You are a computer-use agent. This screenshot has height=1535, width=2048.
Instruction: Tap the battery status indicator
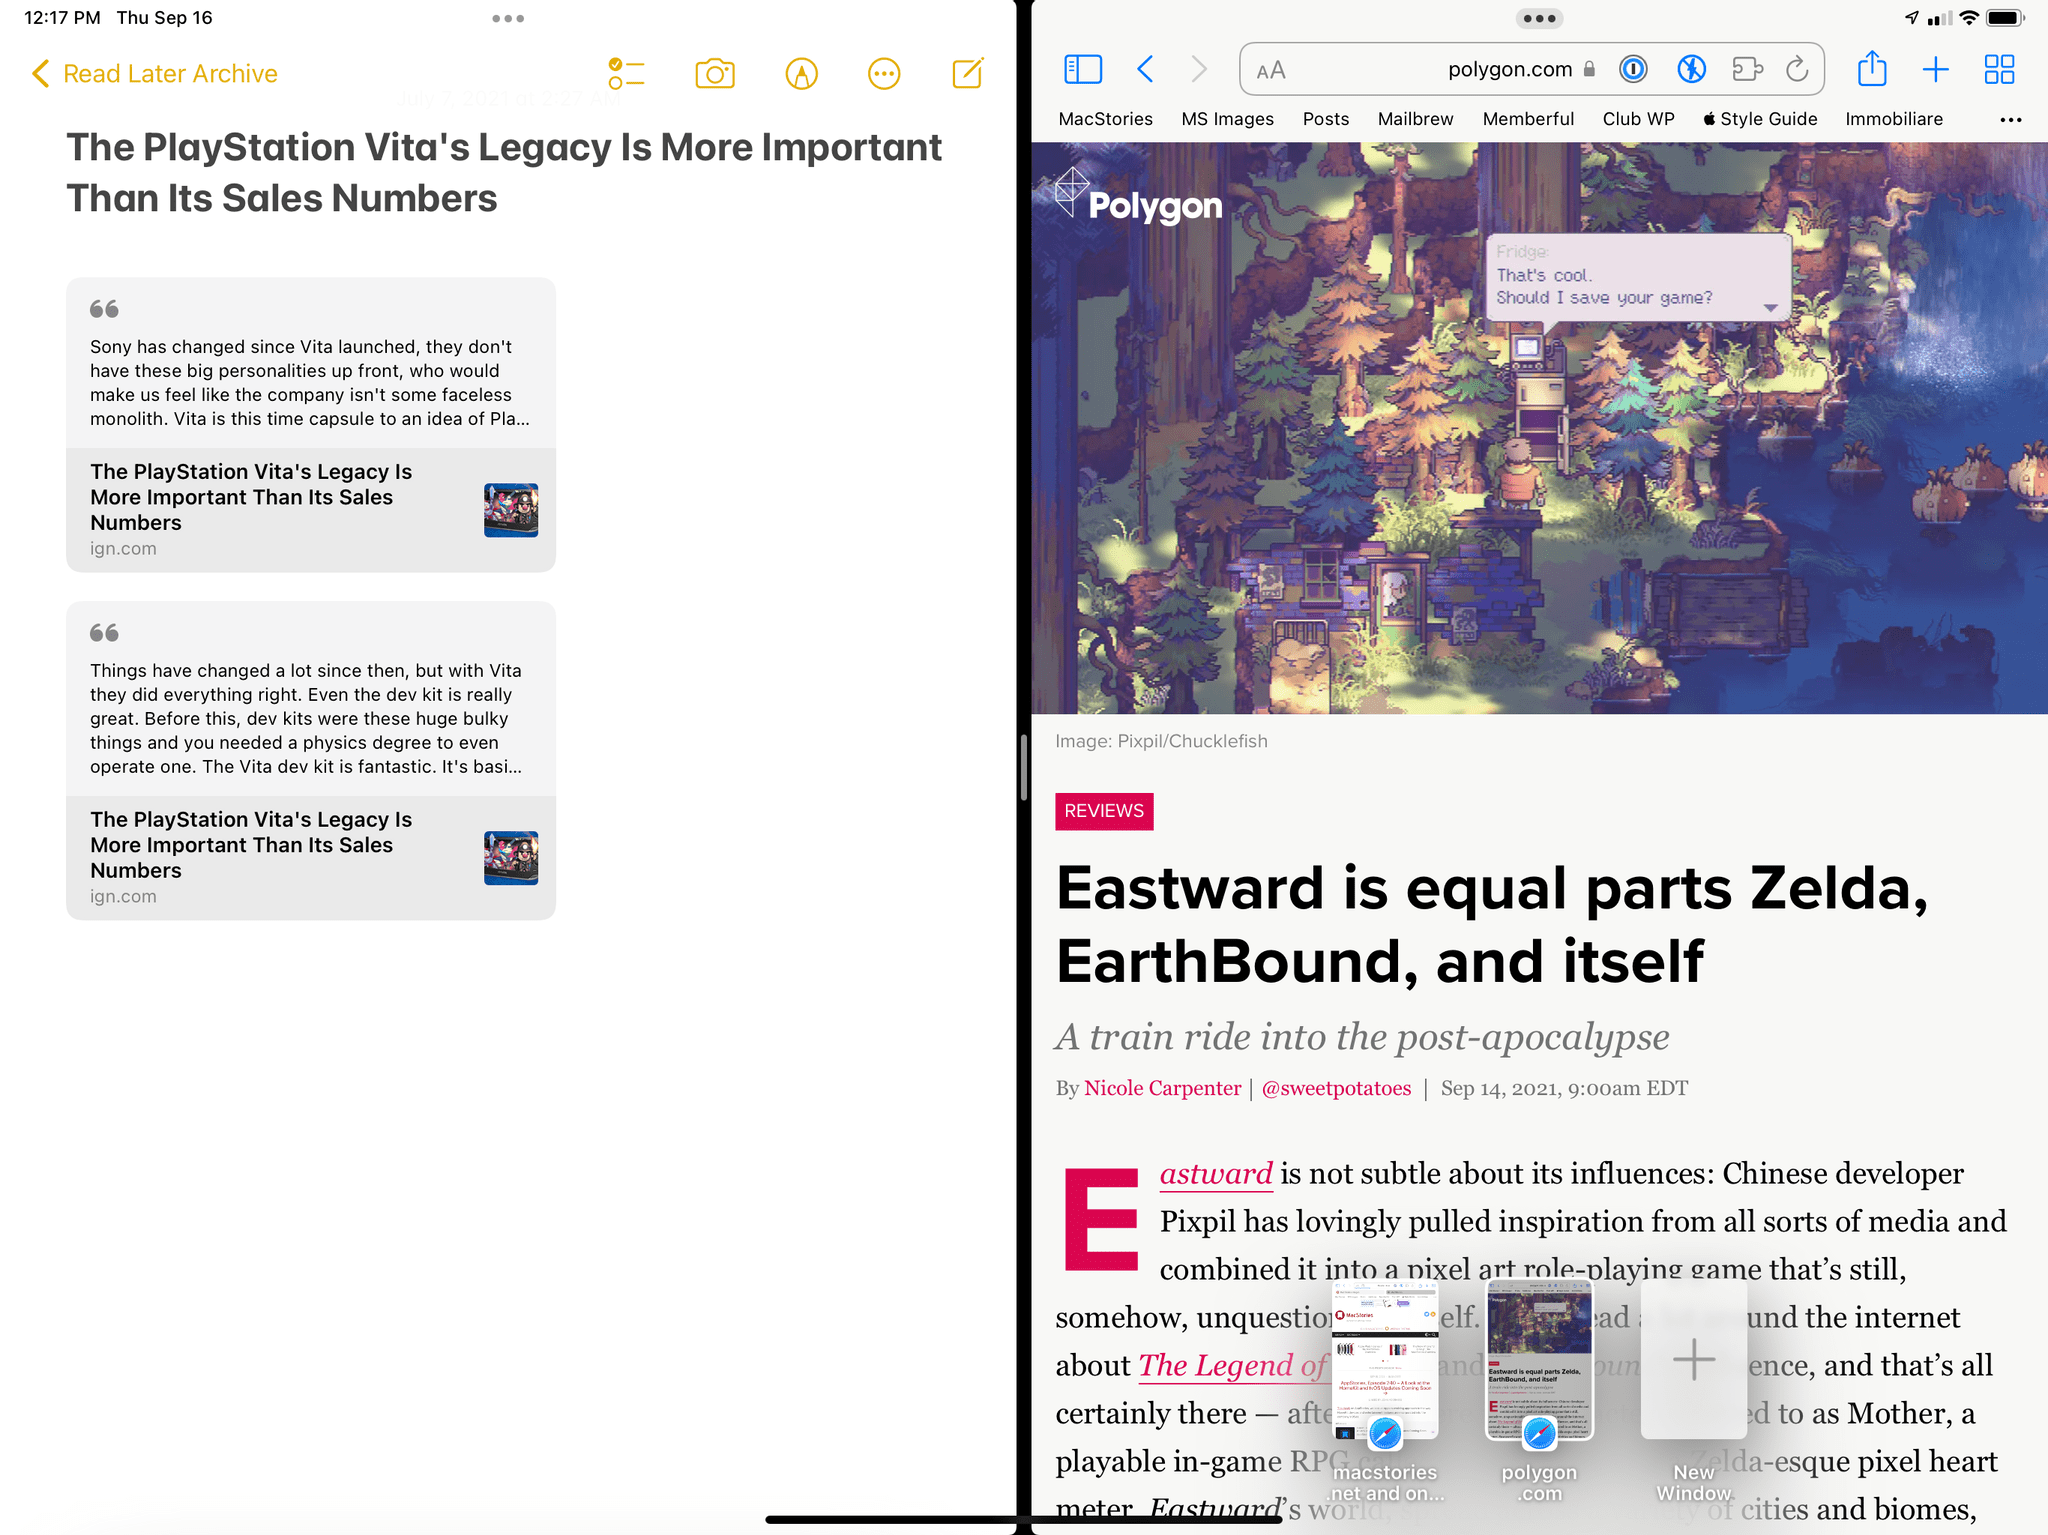pos(2005,18)
